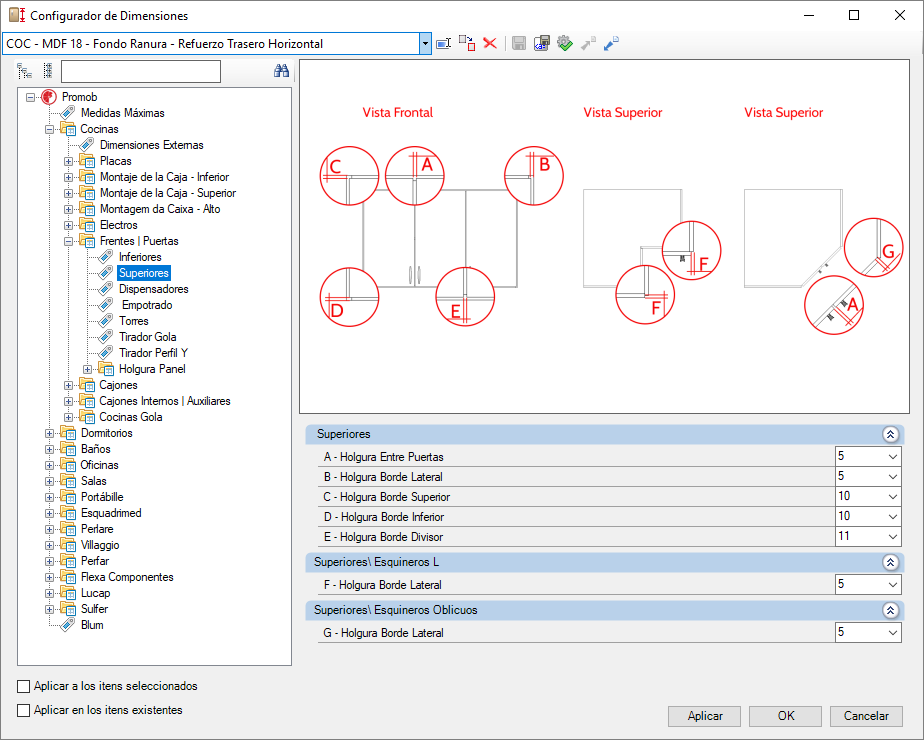This screenshot has width=924, height=740.
Task: Click the Salas folder icon
Action: tap(68, 481)
